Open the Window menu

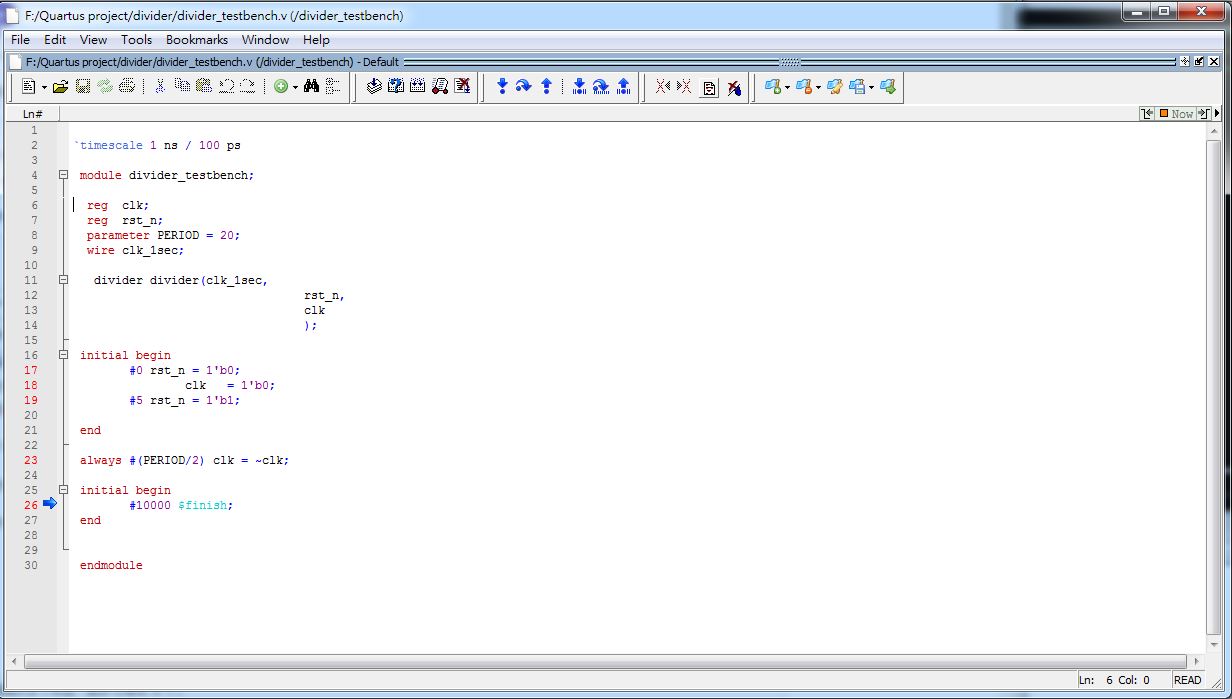point(265,40)
